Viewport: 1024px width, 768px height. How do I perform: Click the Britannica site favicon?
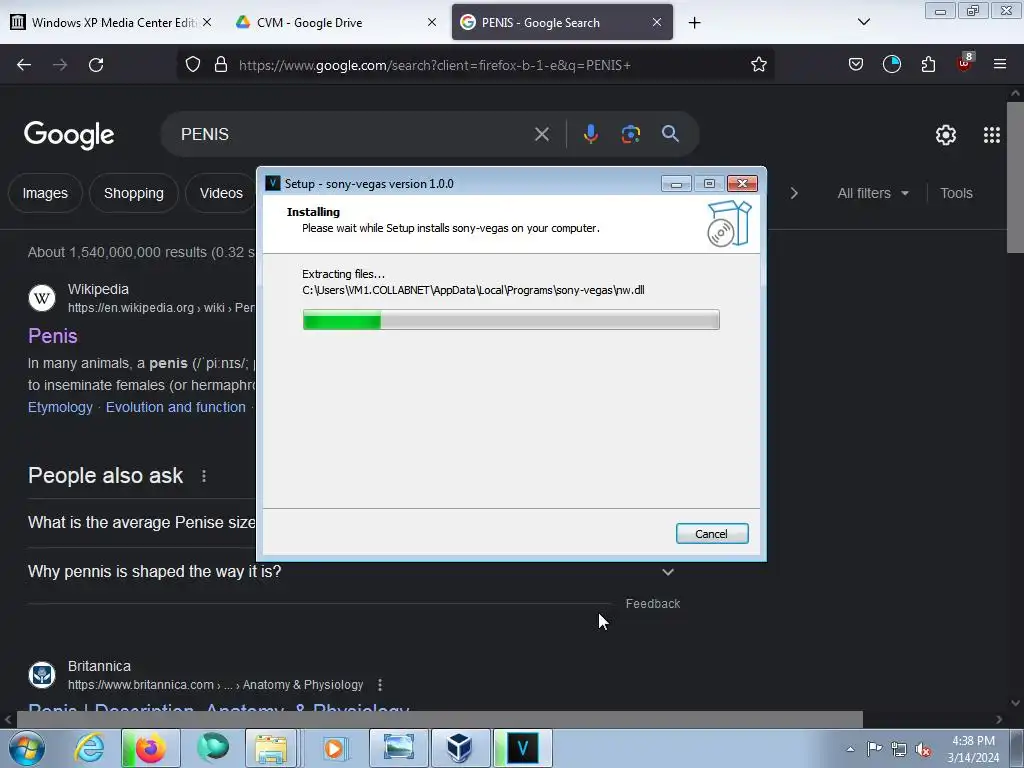pos(42,675)
